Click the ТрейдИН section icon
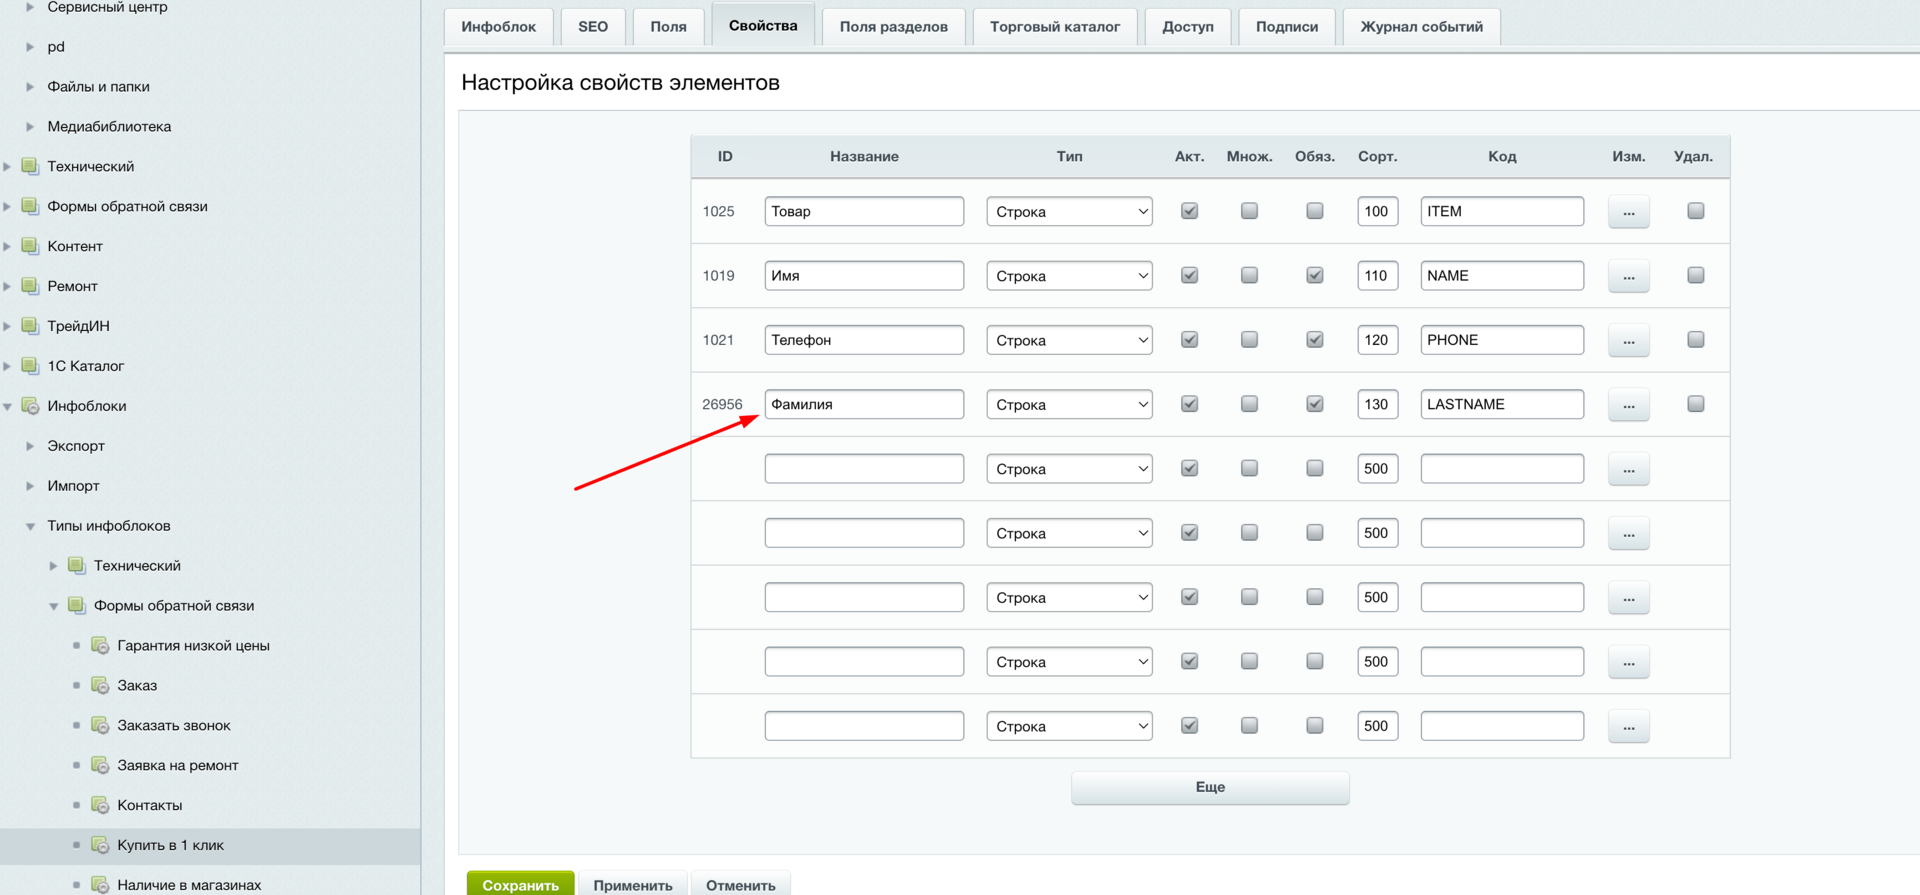Screen dimensions: 1920x895 (x=30, y=326)
